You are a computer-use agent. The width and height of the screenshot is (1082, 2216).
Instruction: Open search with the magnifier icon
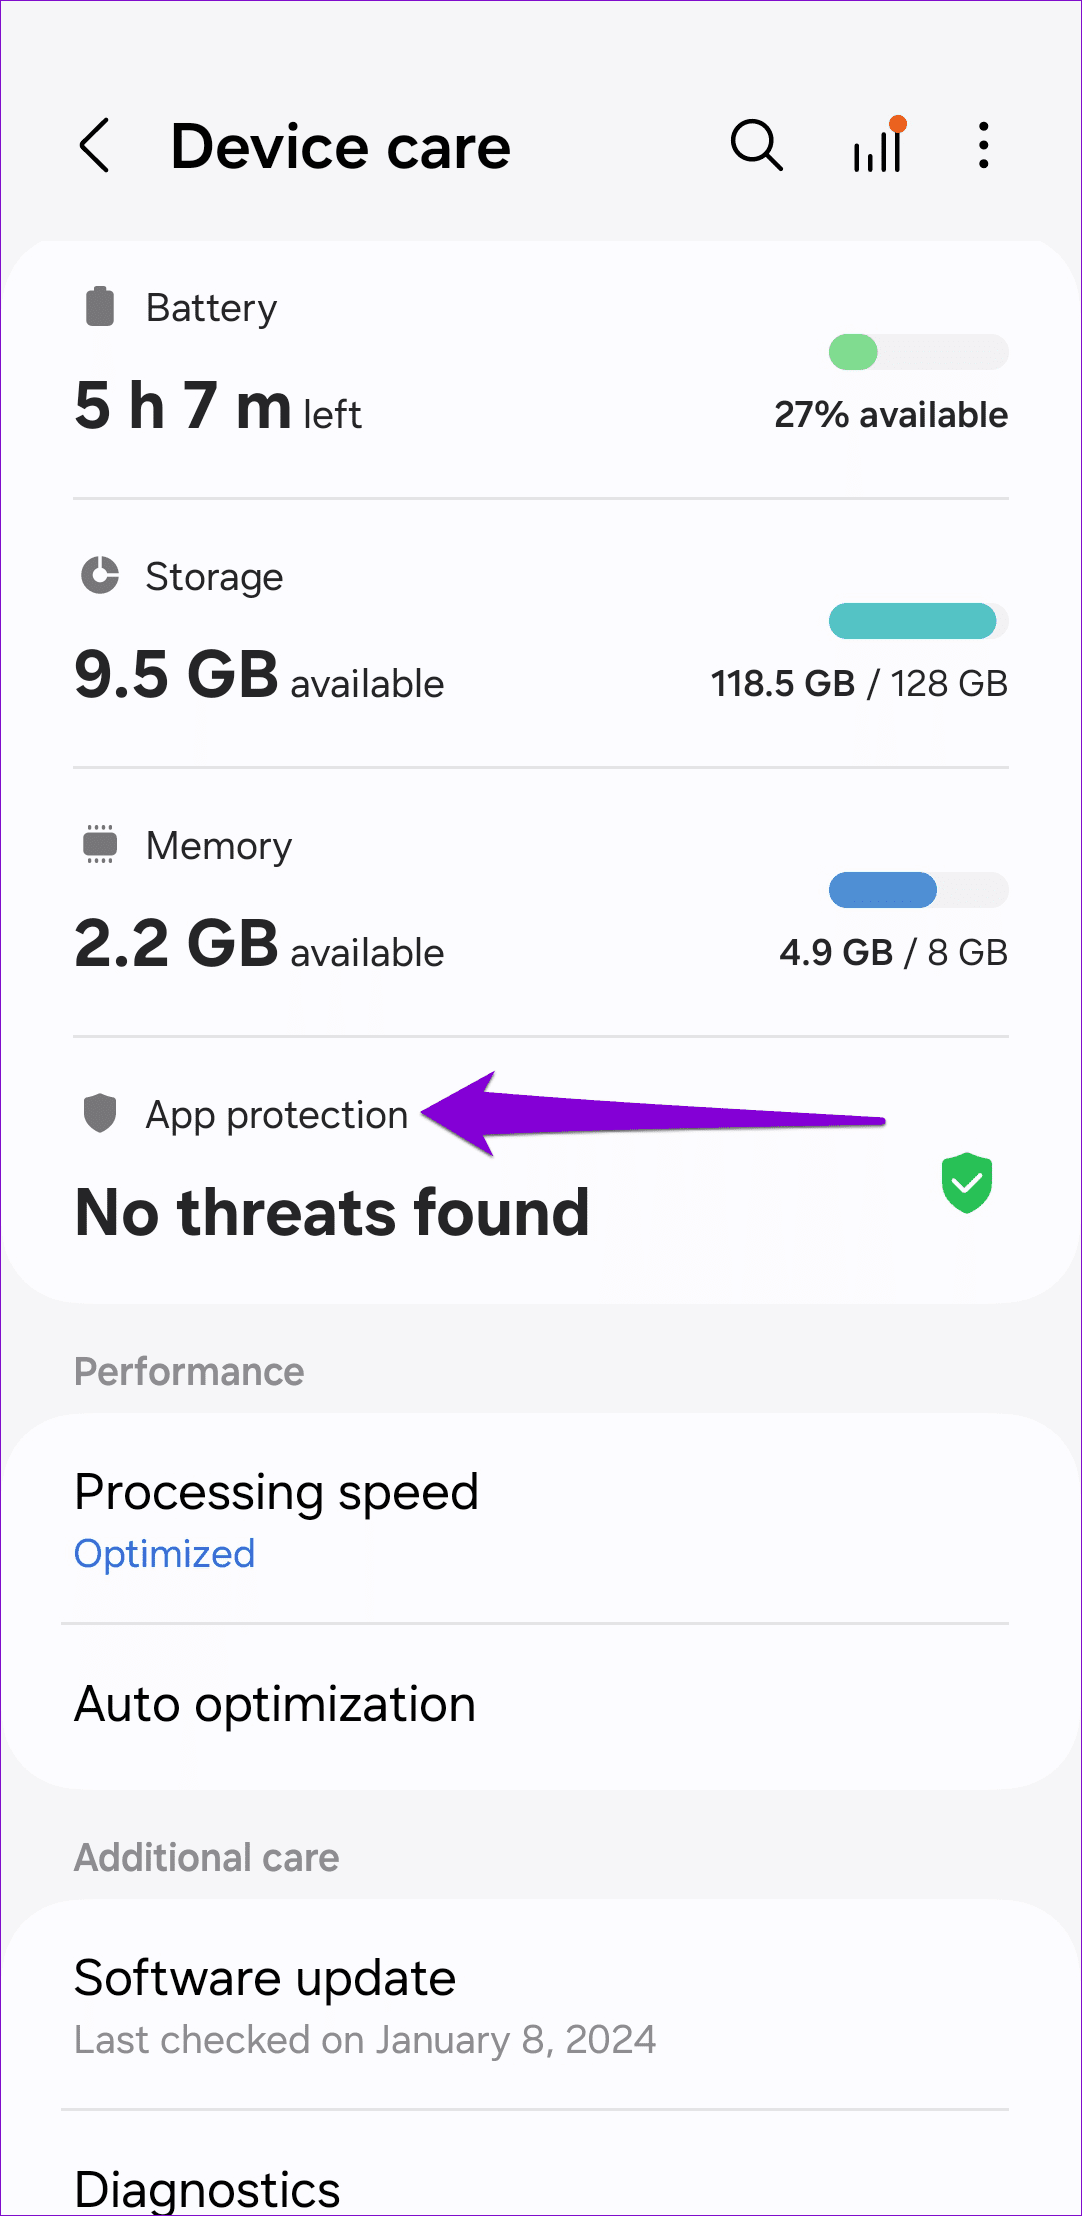tap(756, 146)
